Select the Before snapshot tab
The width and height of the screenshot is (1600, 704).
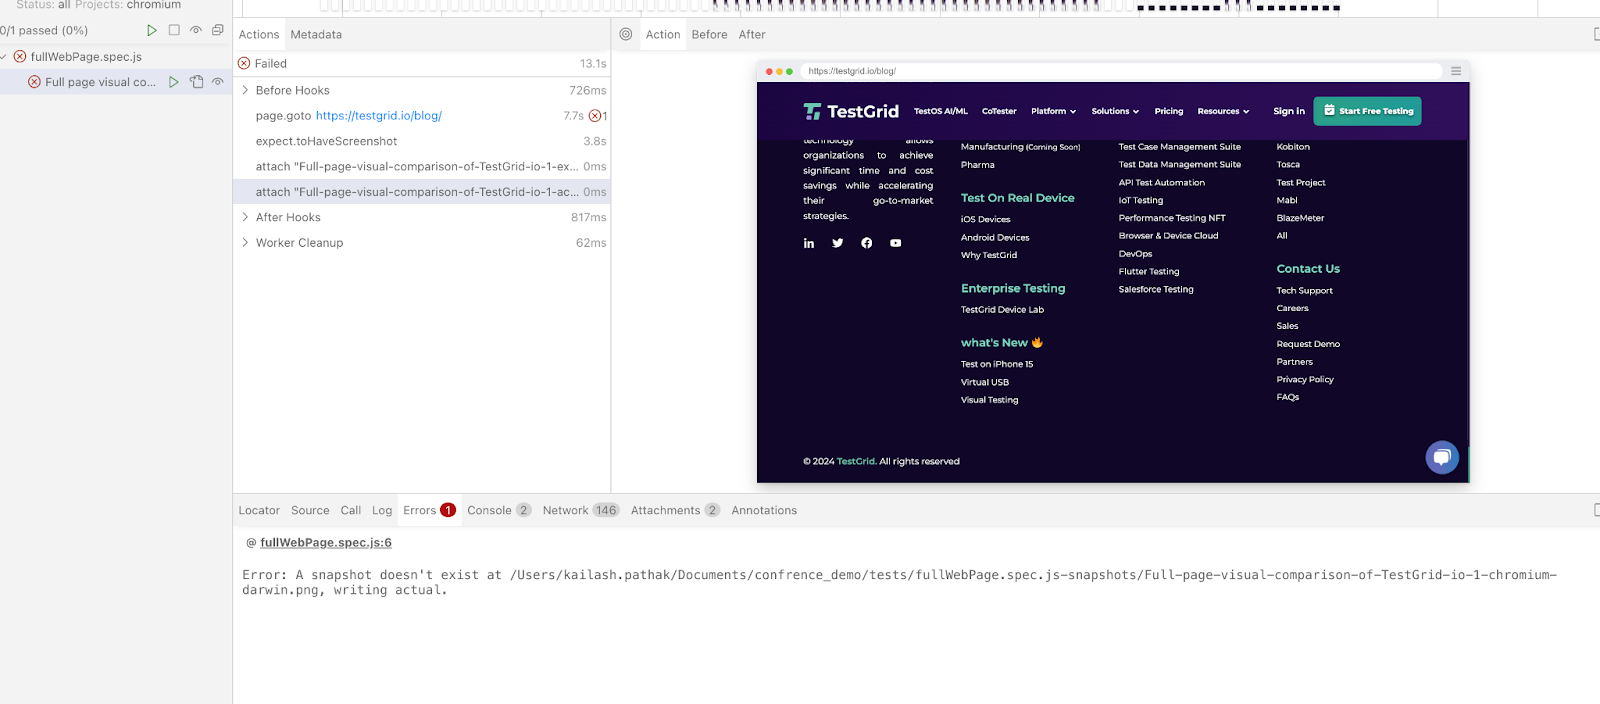710,34
